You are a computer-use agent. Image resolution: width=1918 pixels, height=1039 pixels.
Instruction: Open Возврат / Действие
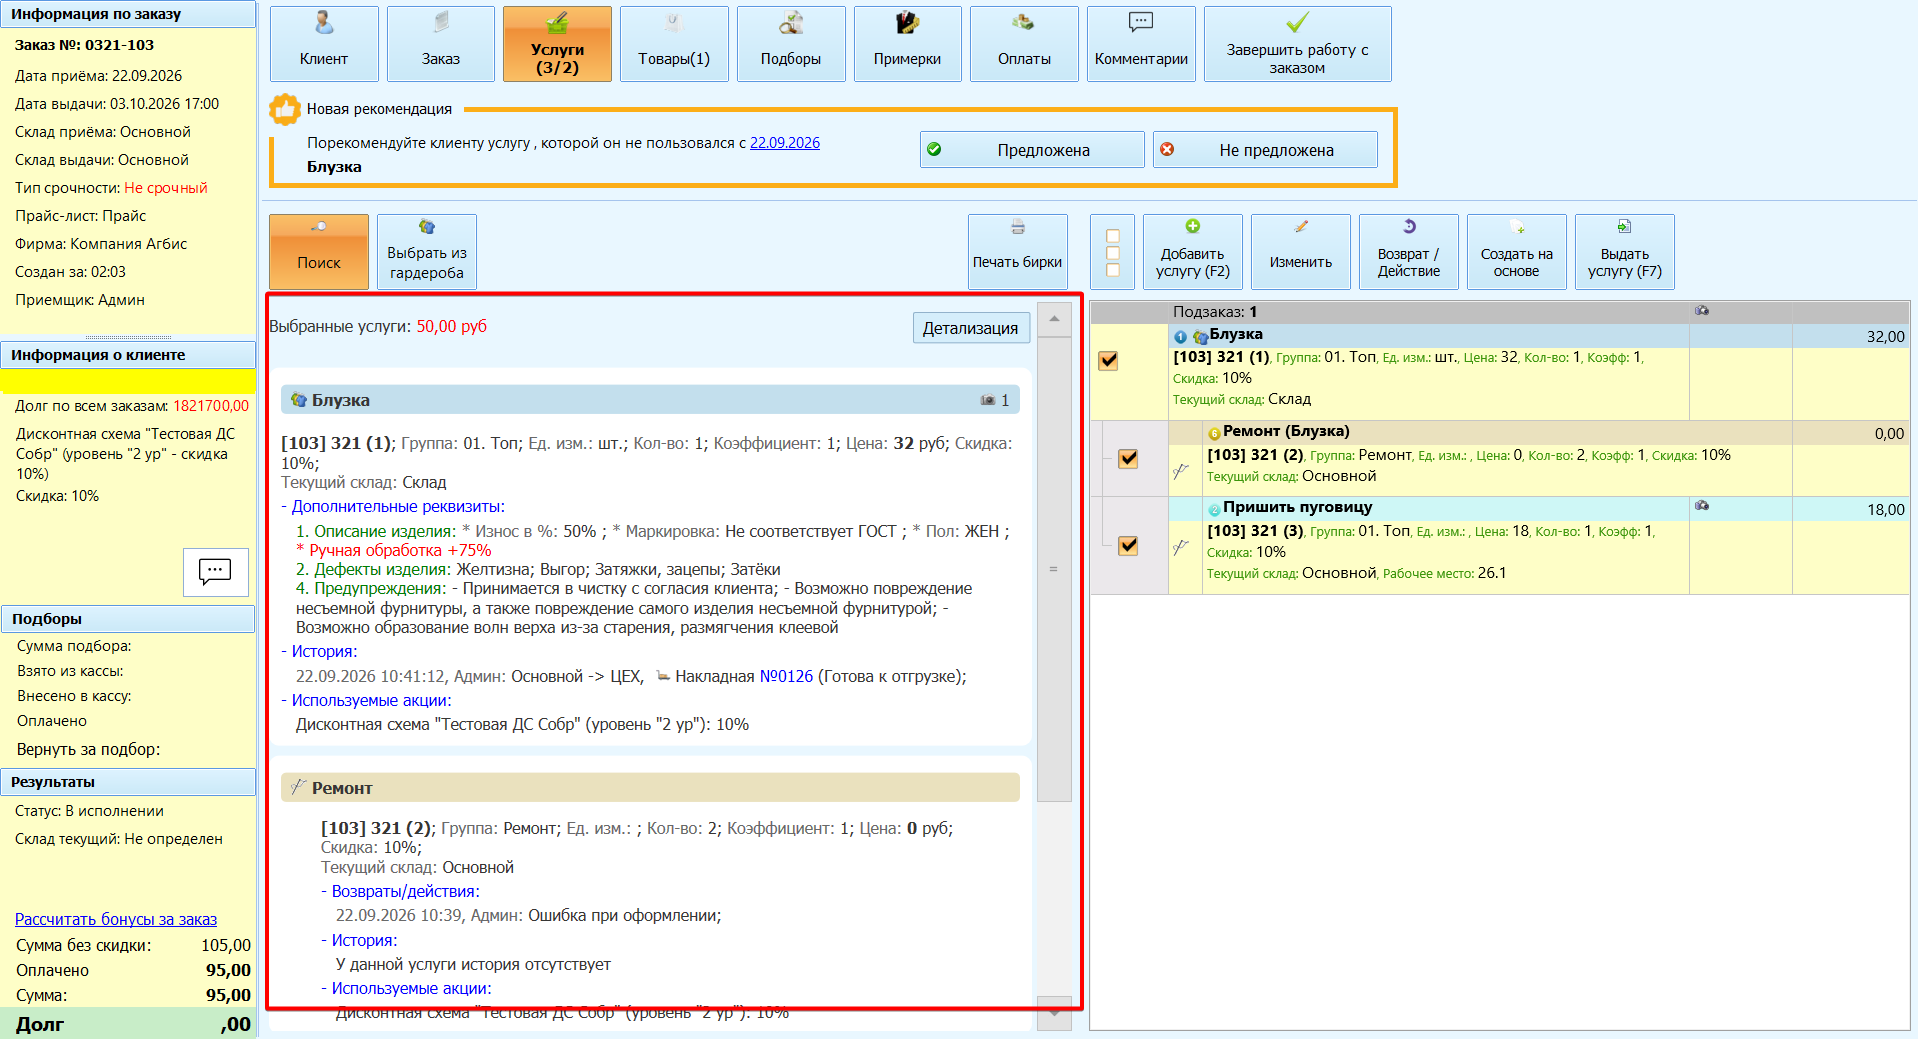[x=1409, y=252]
